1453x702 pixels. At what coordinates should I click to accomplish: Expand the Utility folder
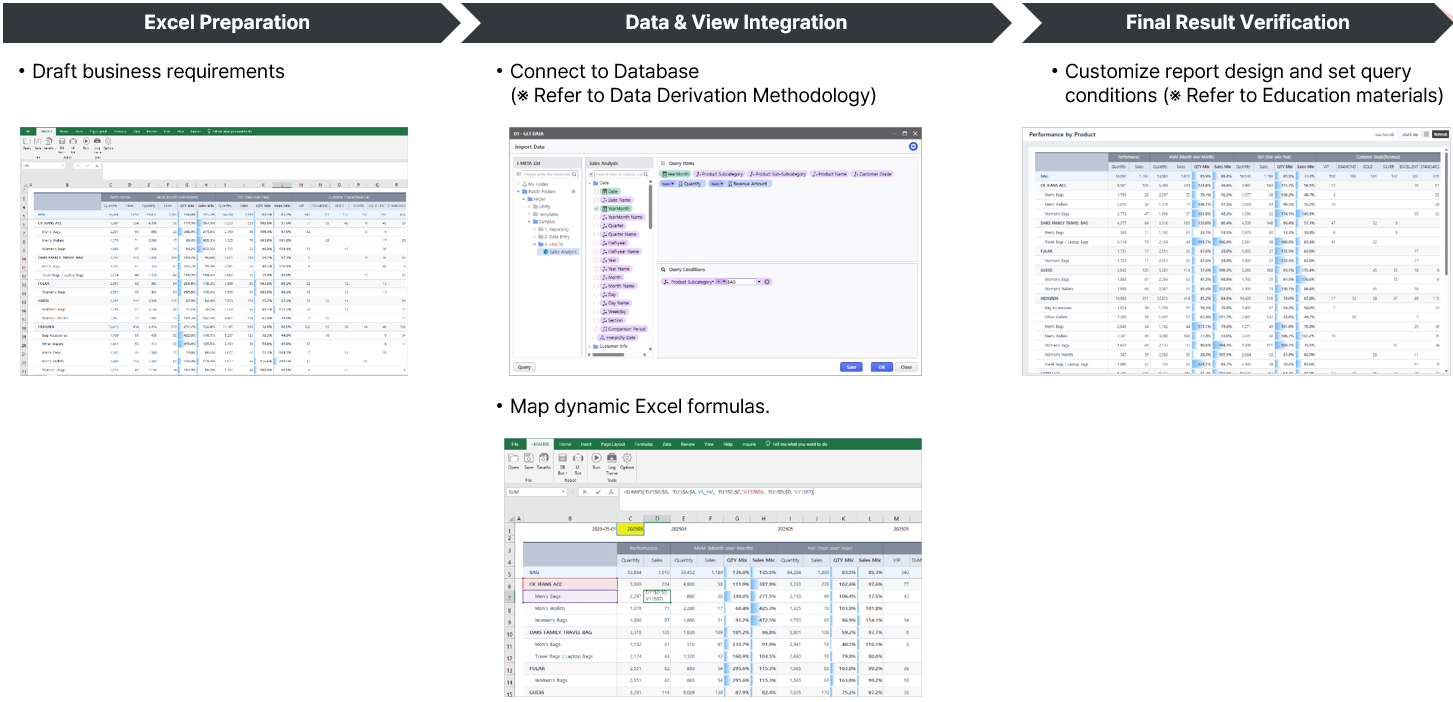click(x=529, y=207)
